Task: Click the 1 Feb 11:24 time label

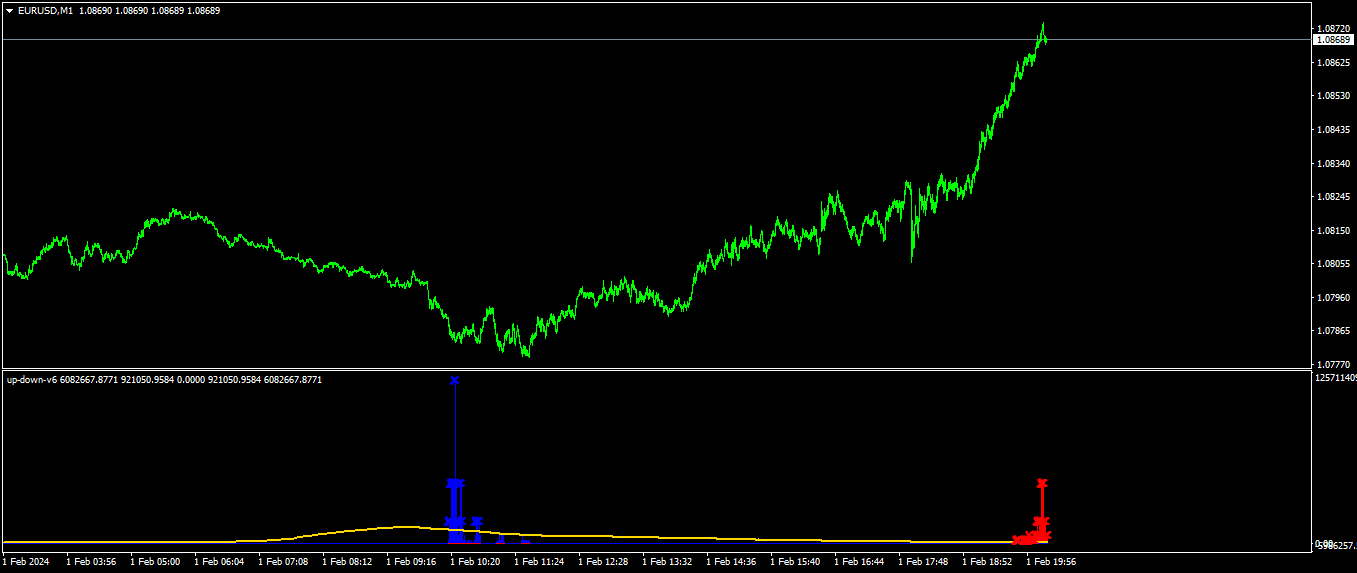Action: 539,562
